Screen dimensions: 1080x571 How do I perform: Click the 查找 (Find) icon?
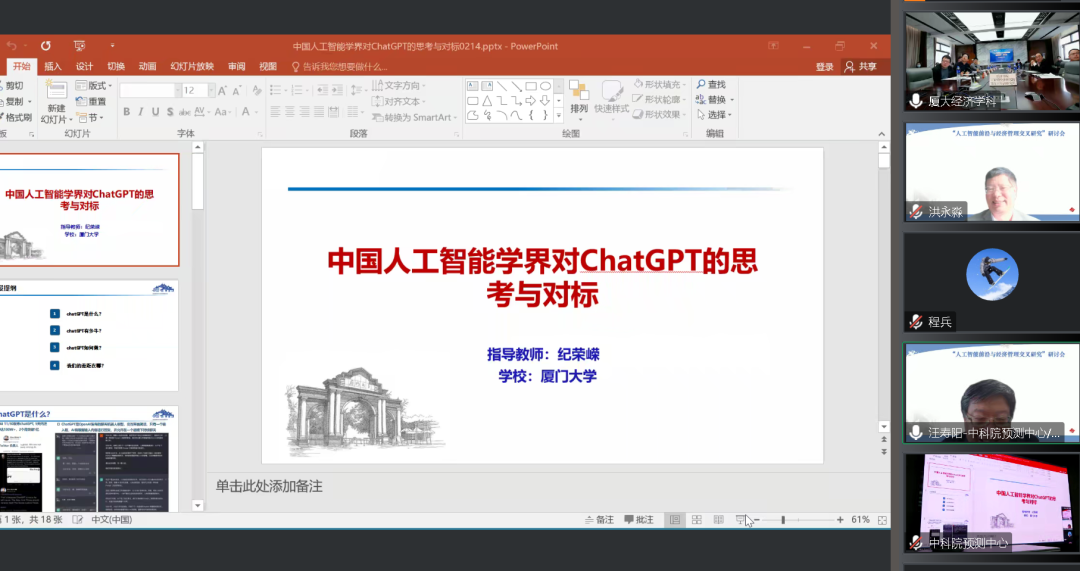click(x=710, y=85)
